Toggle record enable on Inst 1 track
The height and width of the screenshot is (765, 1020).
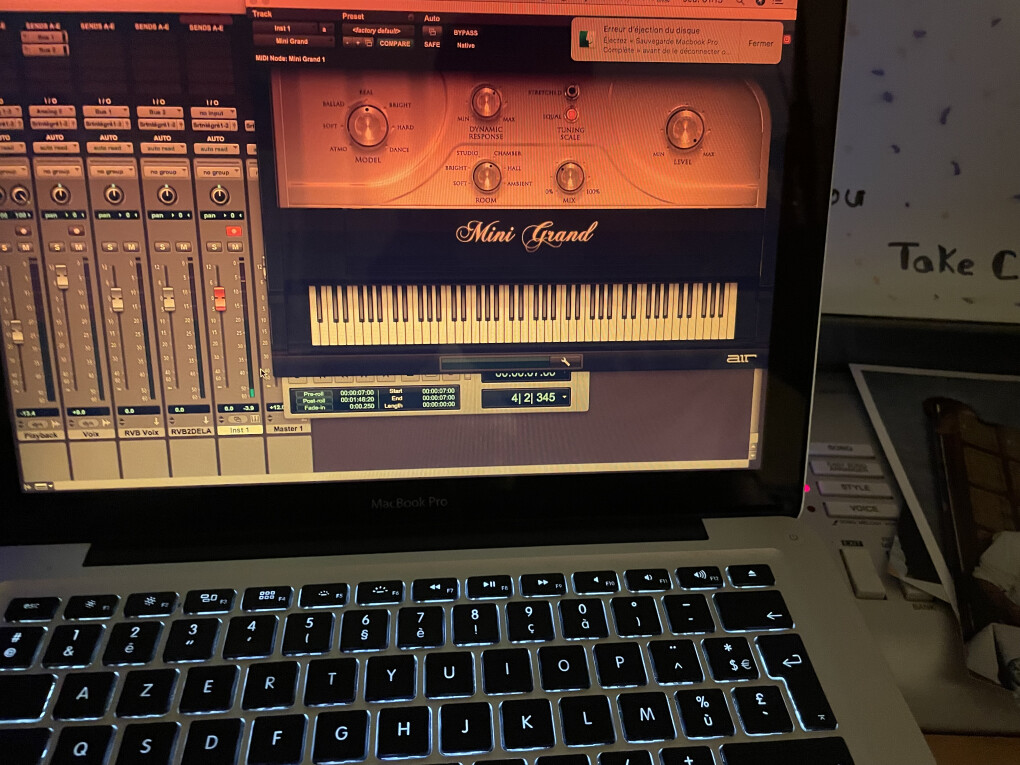233,231
